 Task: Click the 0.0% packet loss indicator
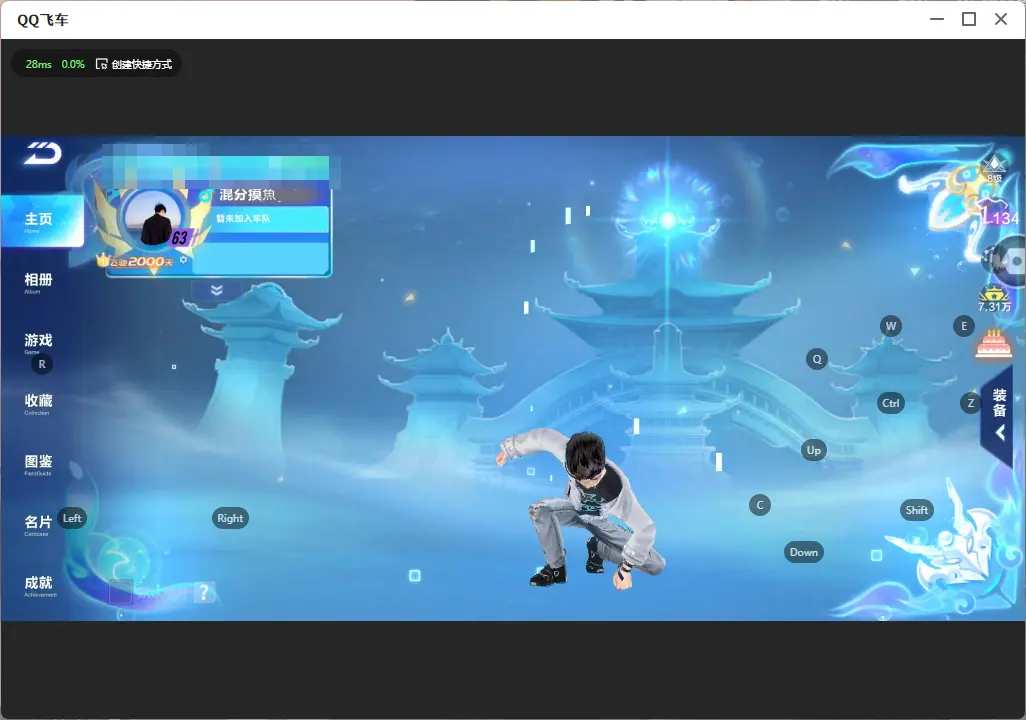(73, 64)
